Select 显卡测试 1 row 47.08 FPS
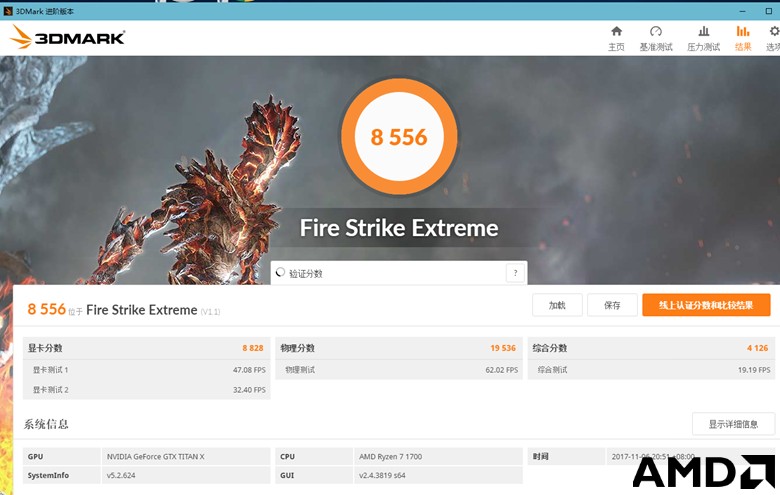780x495 pixels. (x=146, y=370)
